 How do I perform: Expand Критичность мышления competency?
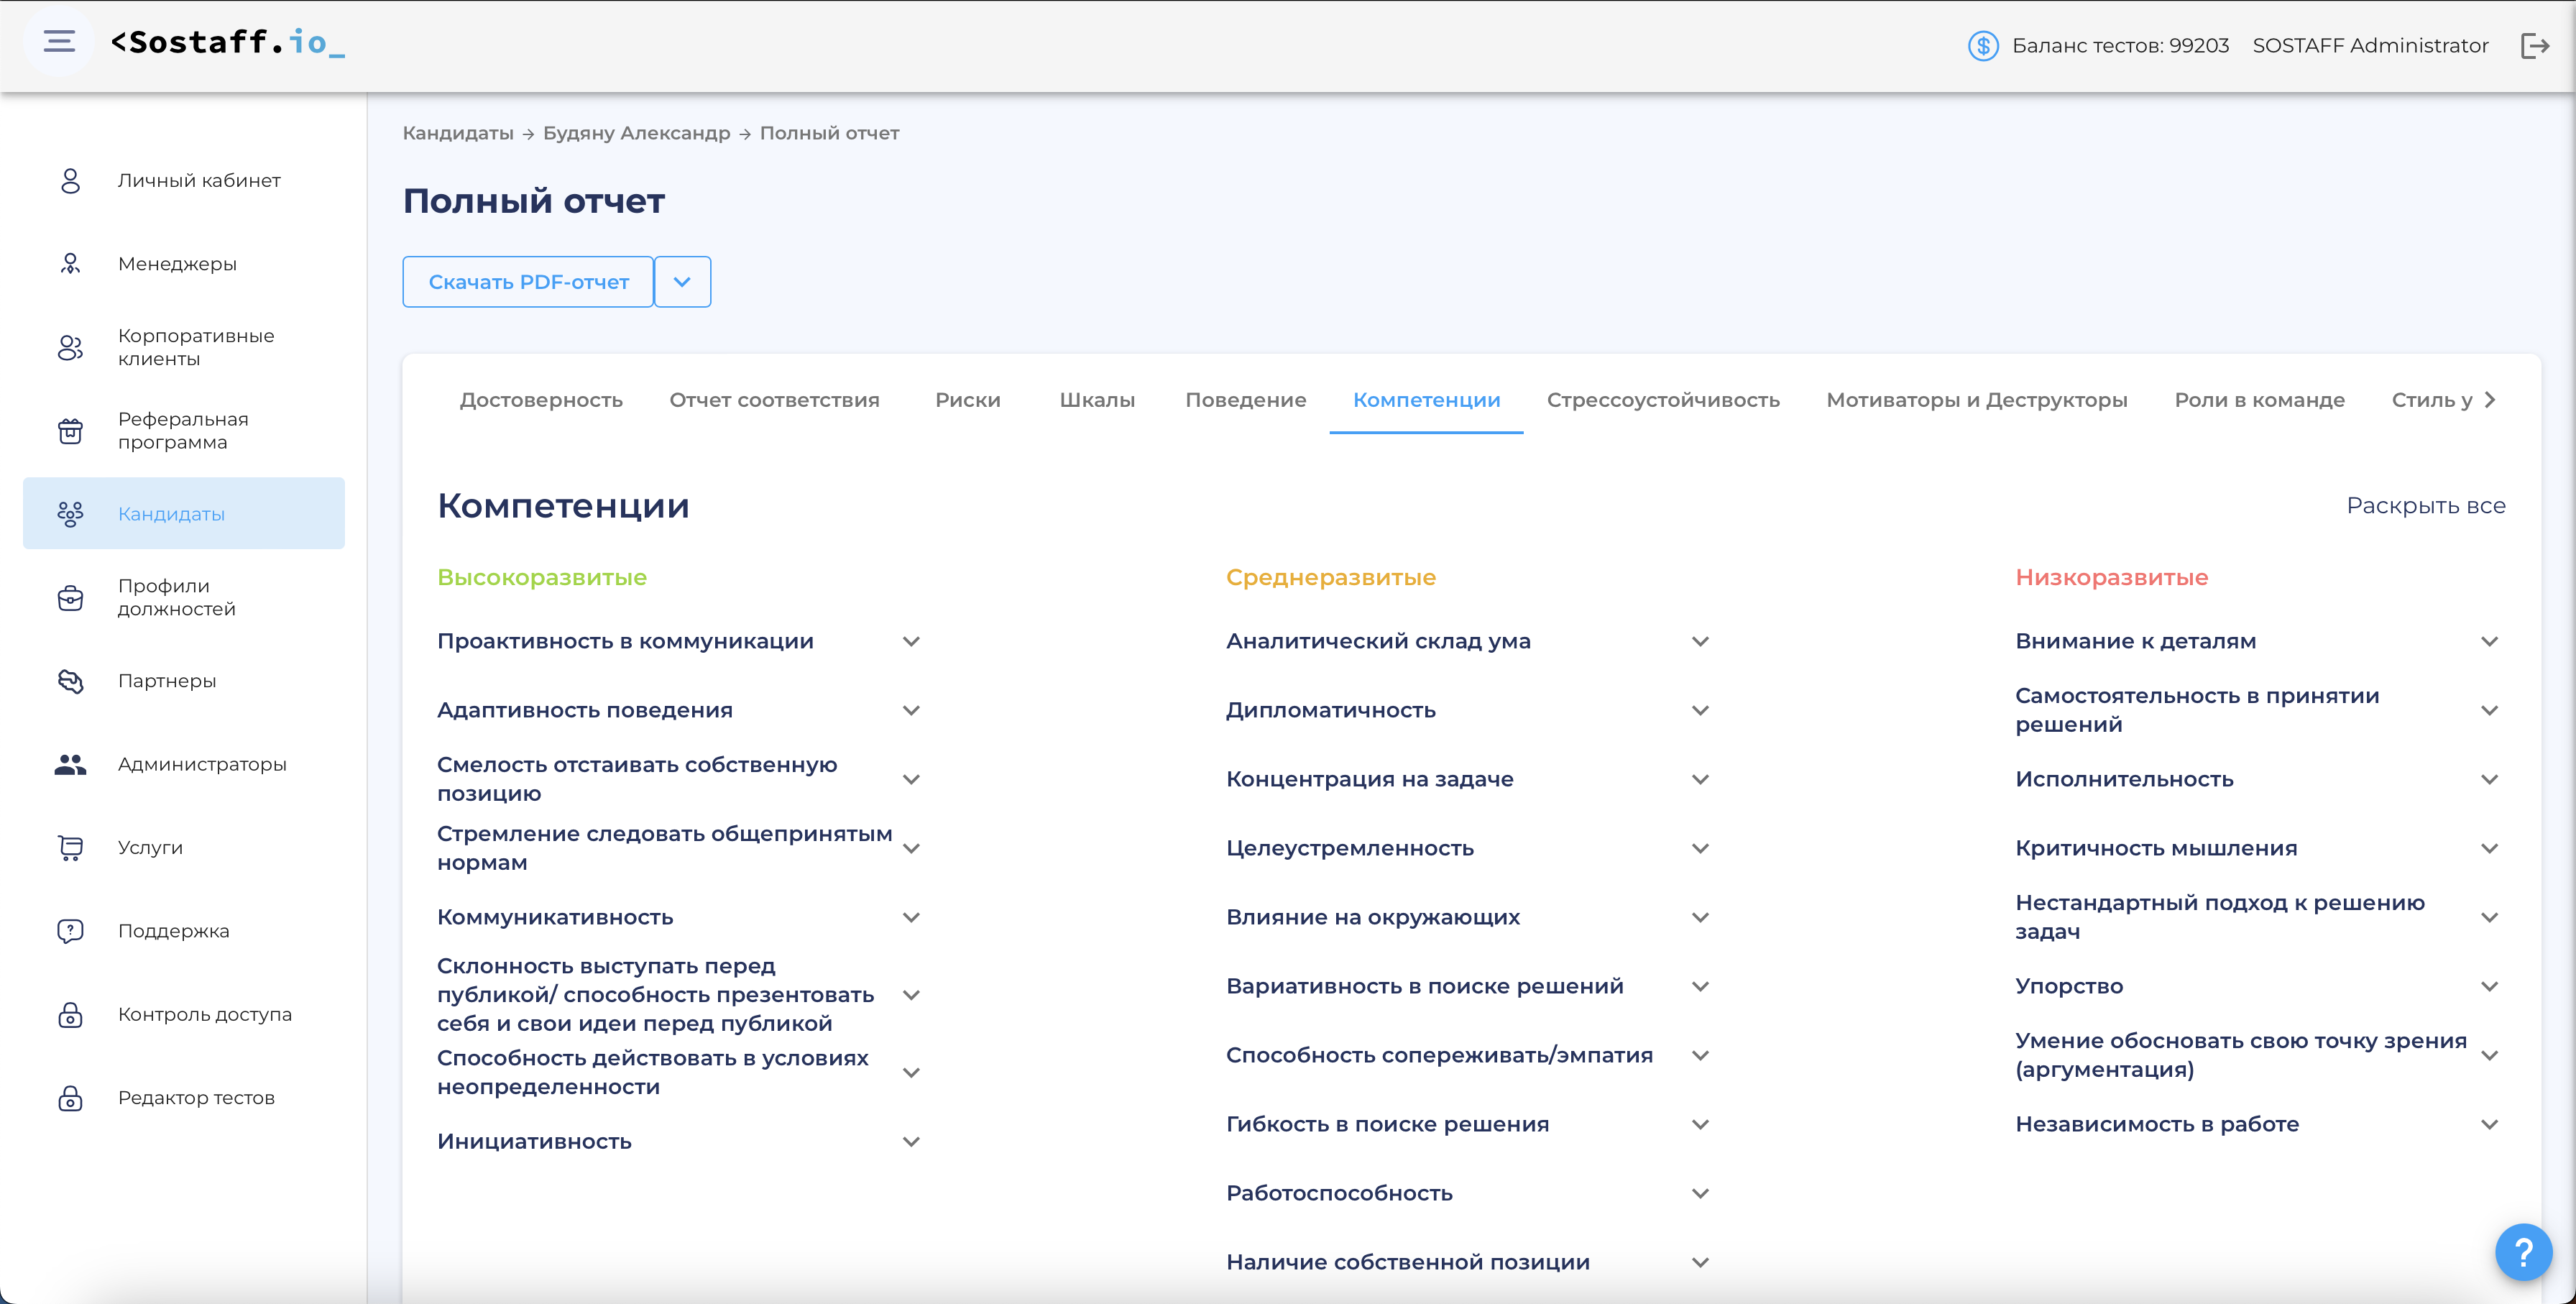2489,848
